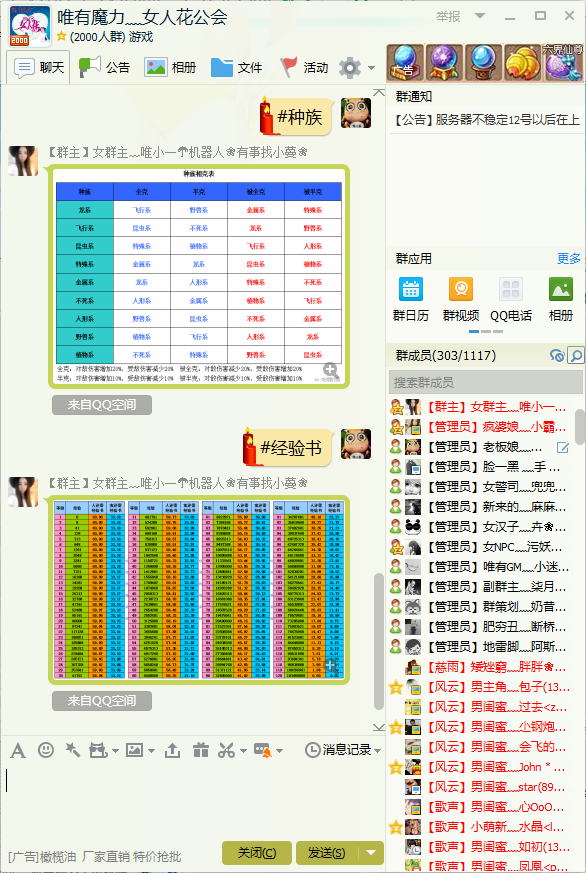The width and height of the screenshot is (586, 873).
Task: Click the 举报 report button
Action: click(x=448, y=17)
